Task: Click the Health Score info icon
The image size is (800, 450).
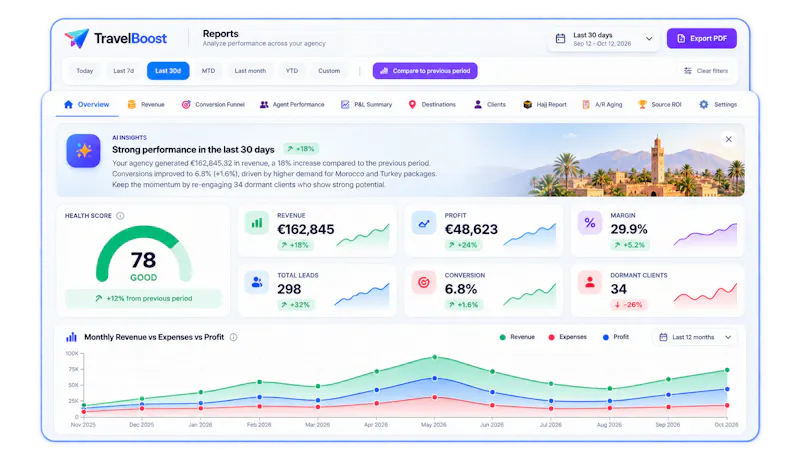Action: 120,216
